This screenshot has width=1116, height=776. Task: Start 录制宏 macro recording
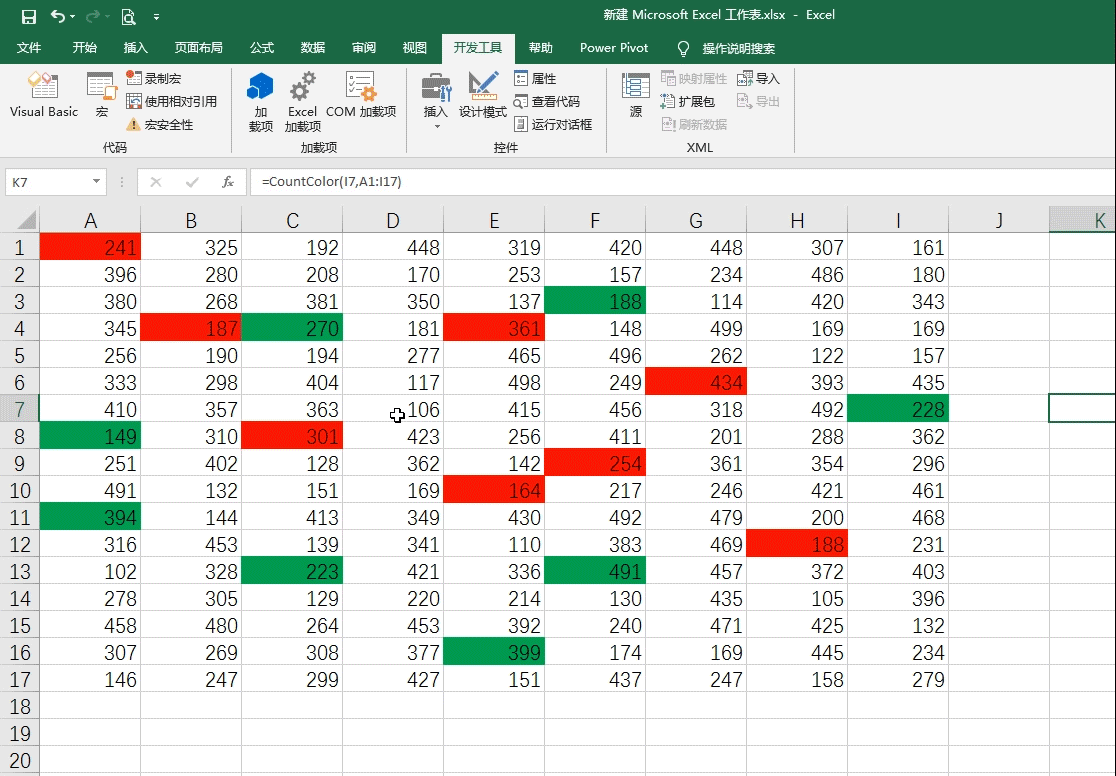coord(154,78)
